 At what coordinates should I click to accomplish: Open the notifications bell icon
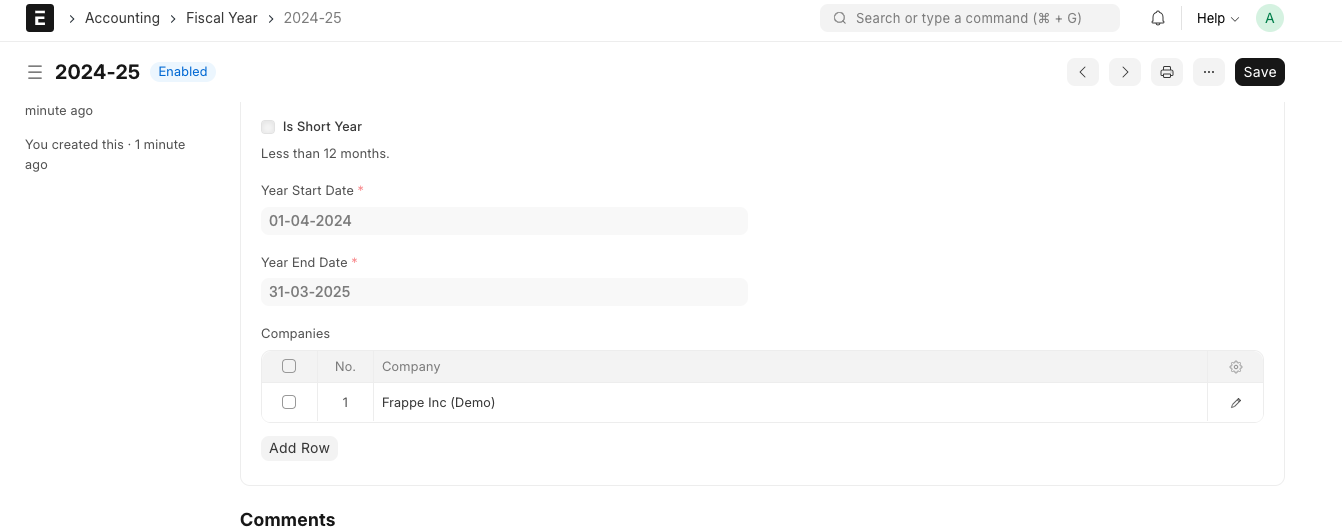coord(1158,18)
